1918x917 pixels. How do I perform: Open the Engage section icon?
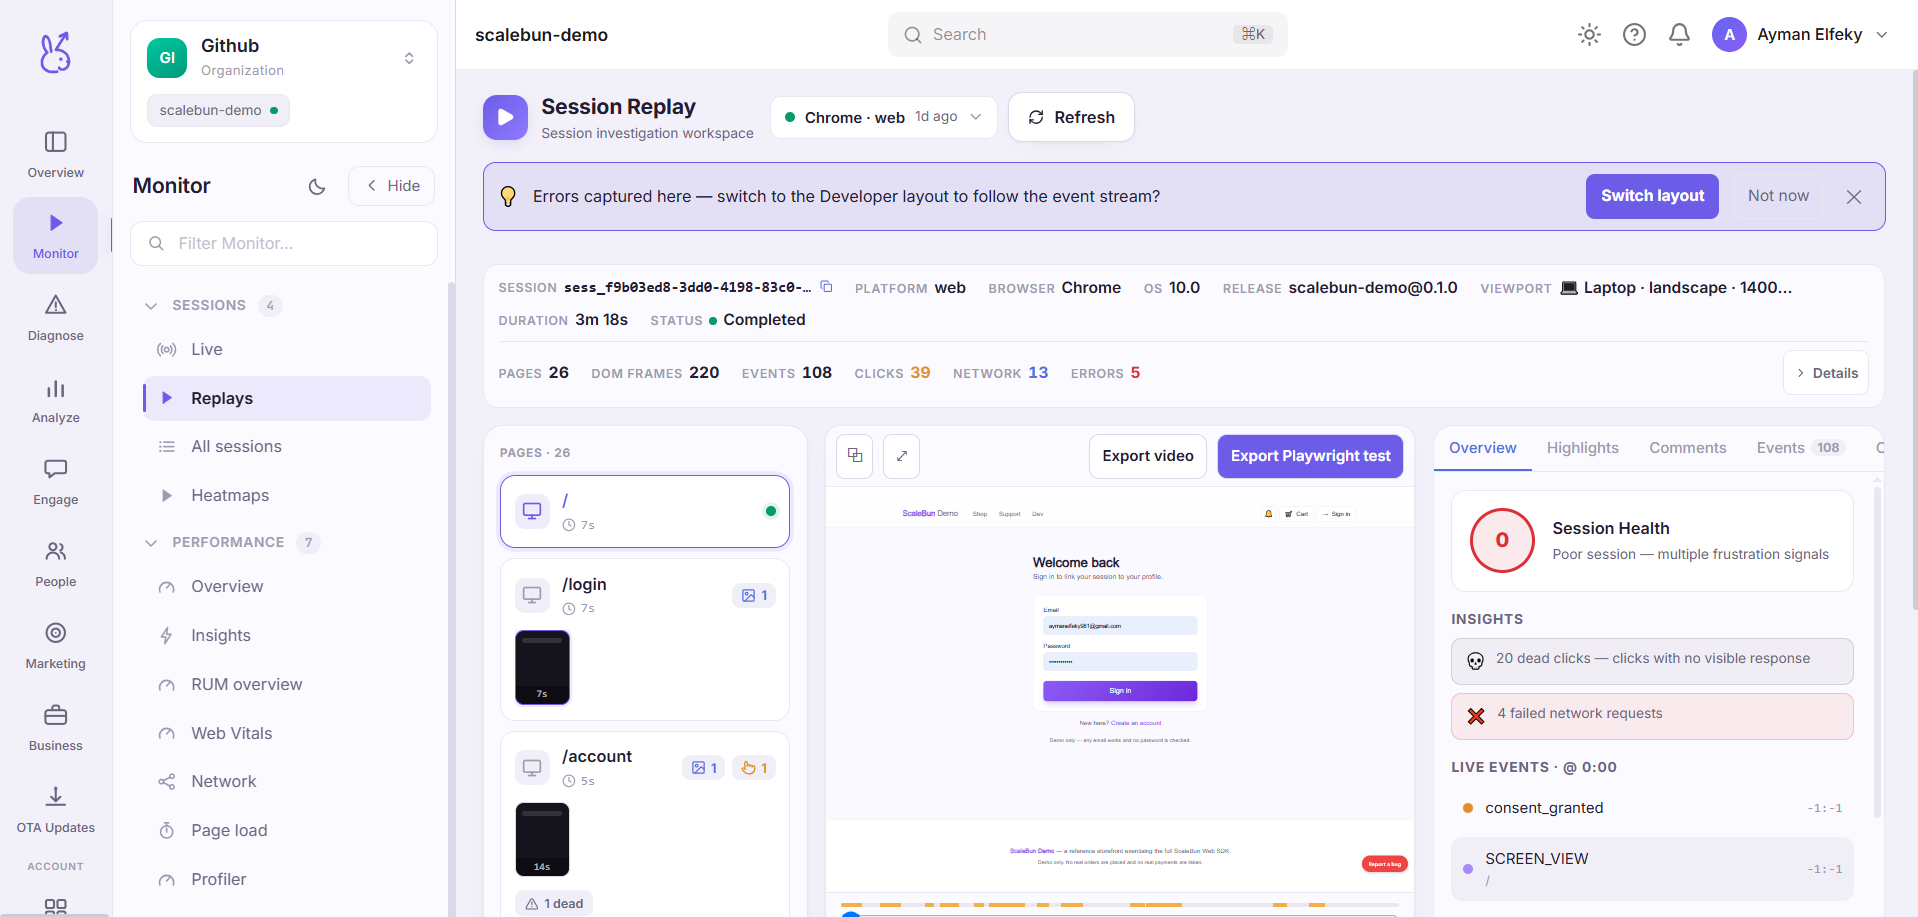point(56,469)
